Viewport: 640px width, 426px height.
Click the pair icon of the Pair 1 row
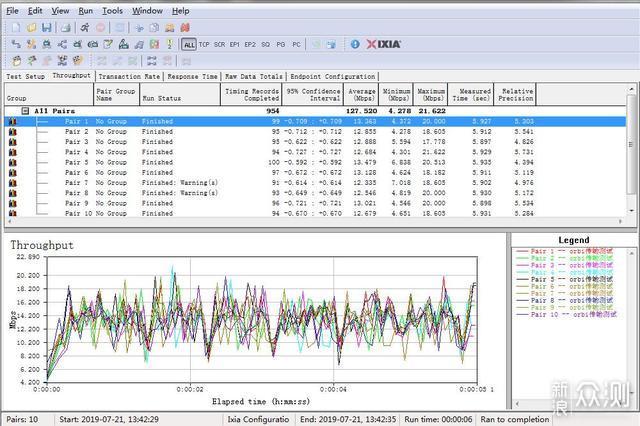[x=13, y=121]
